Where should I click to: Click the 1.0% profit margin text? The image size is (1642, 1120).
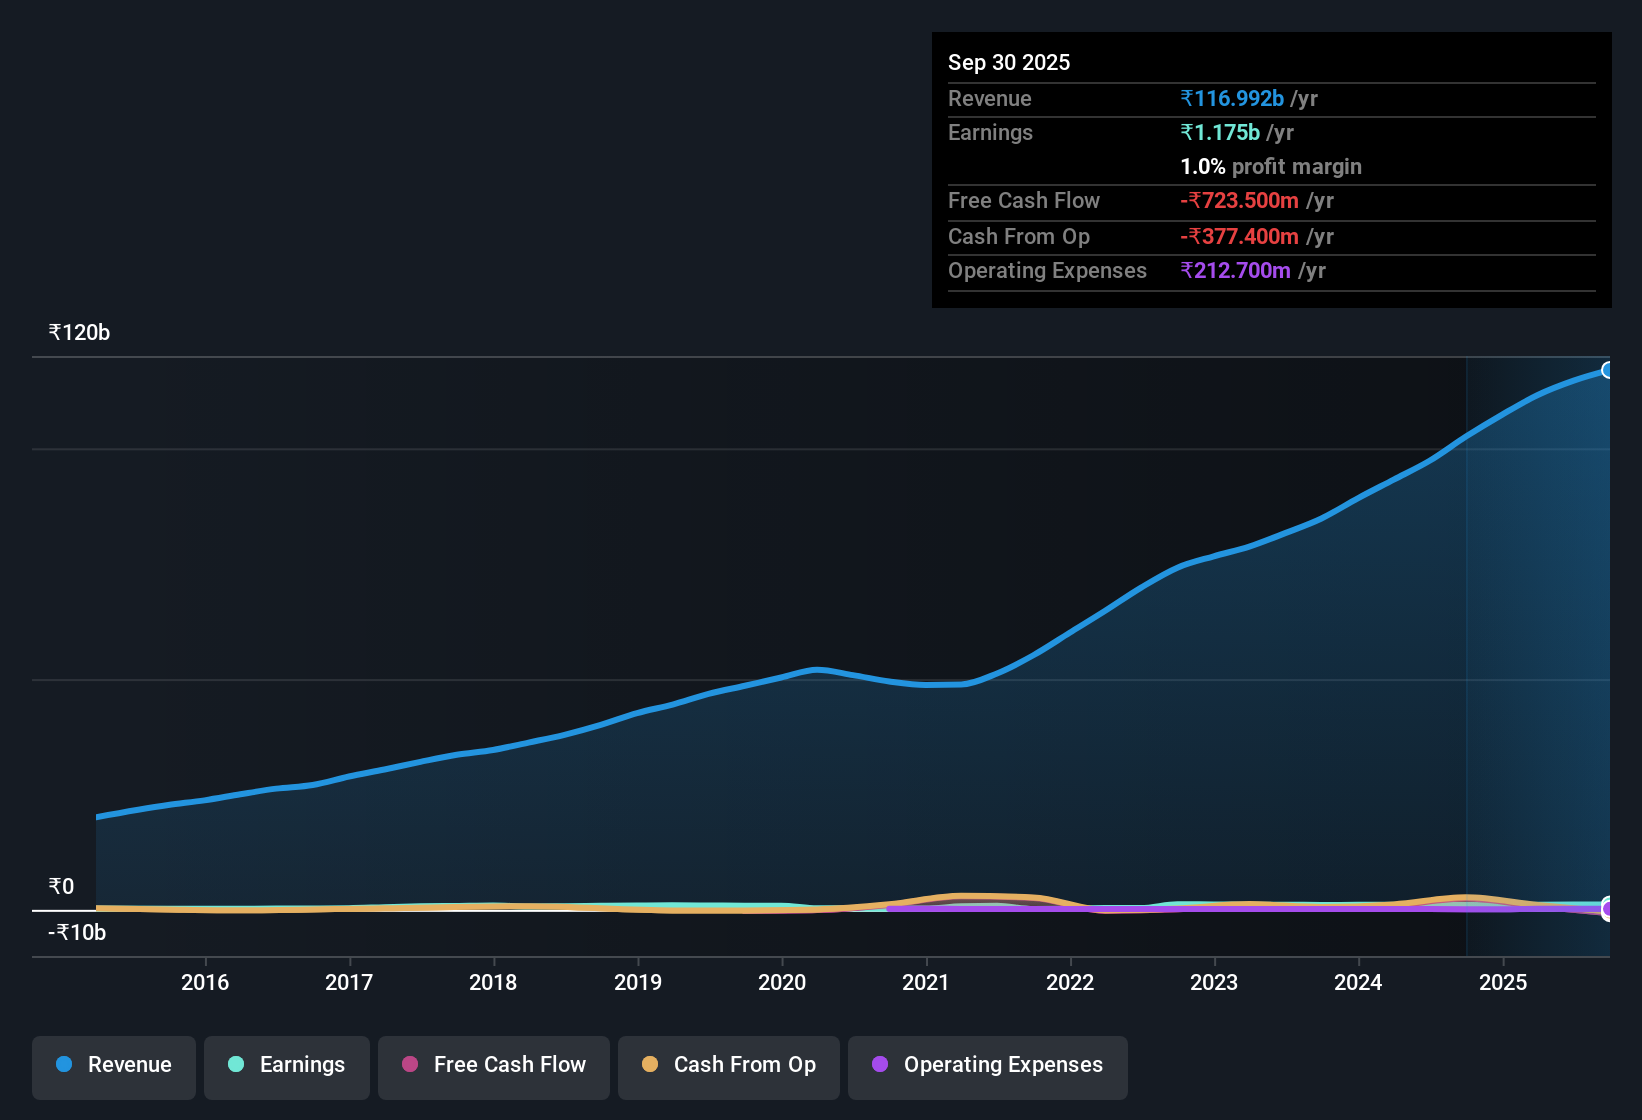1271,166
